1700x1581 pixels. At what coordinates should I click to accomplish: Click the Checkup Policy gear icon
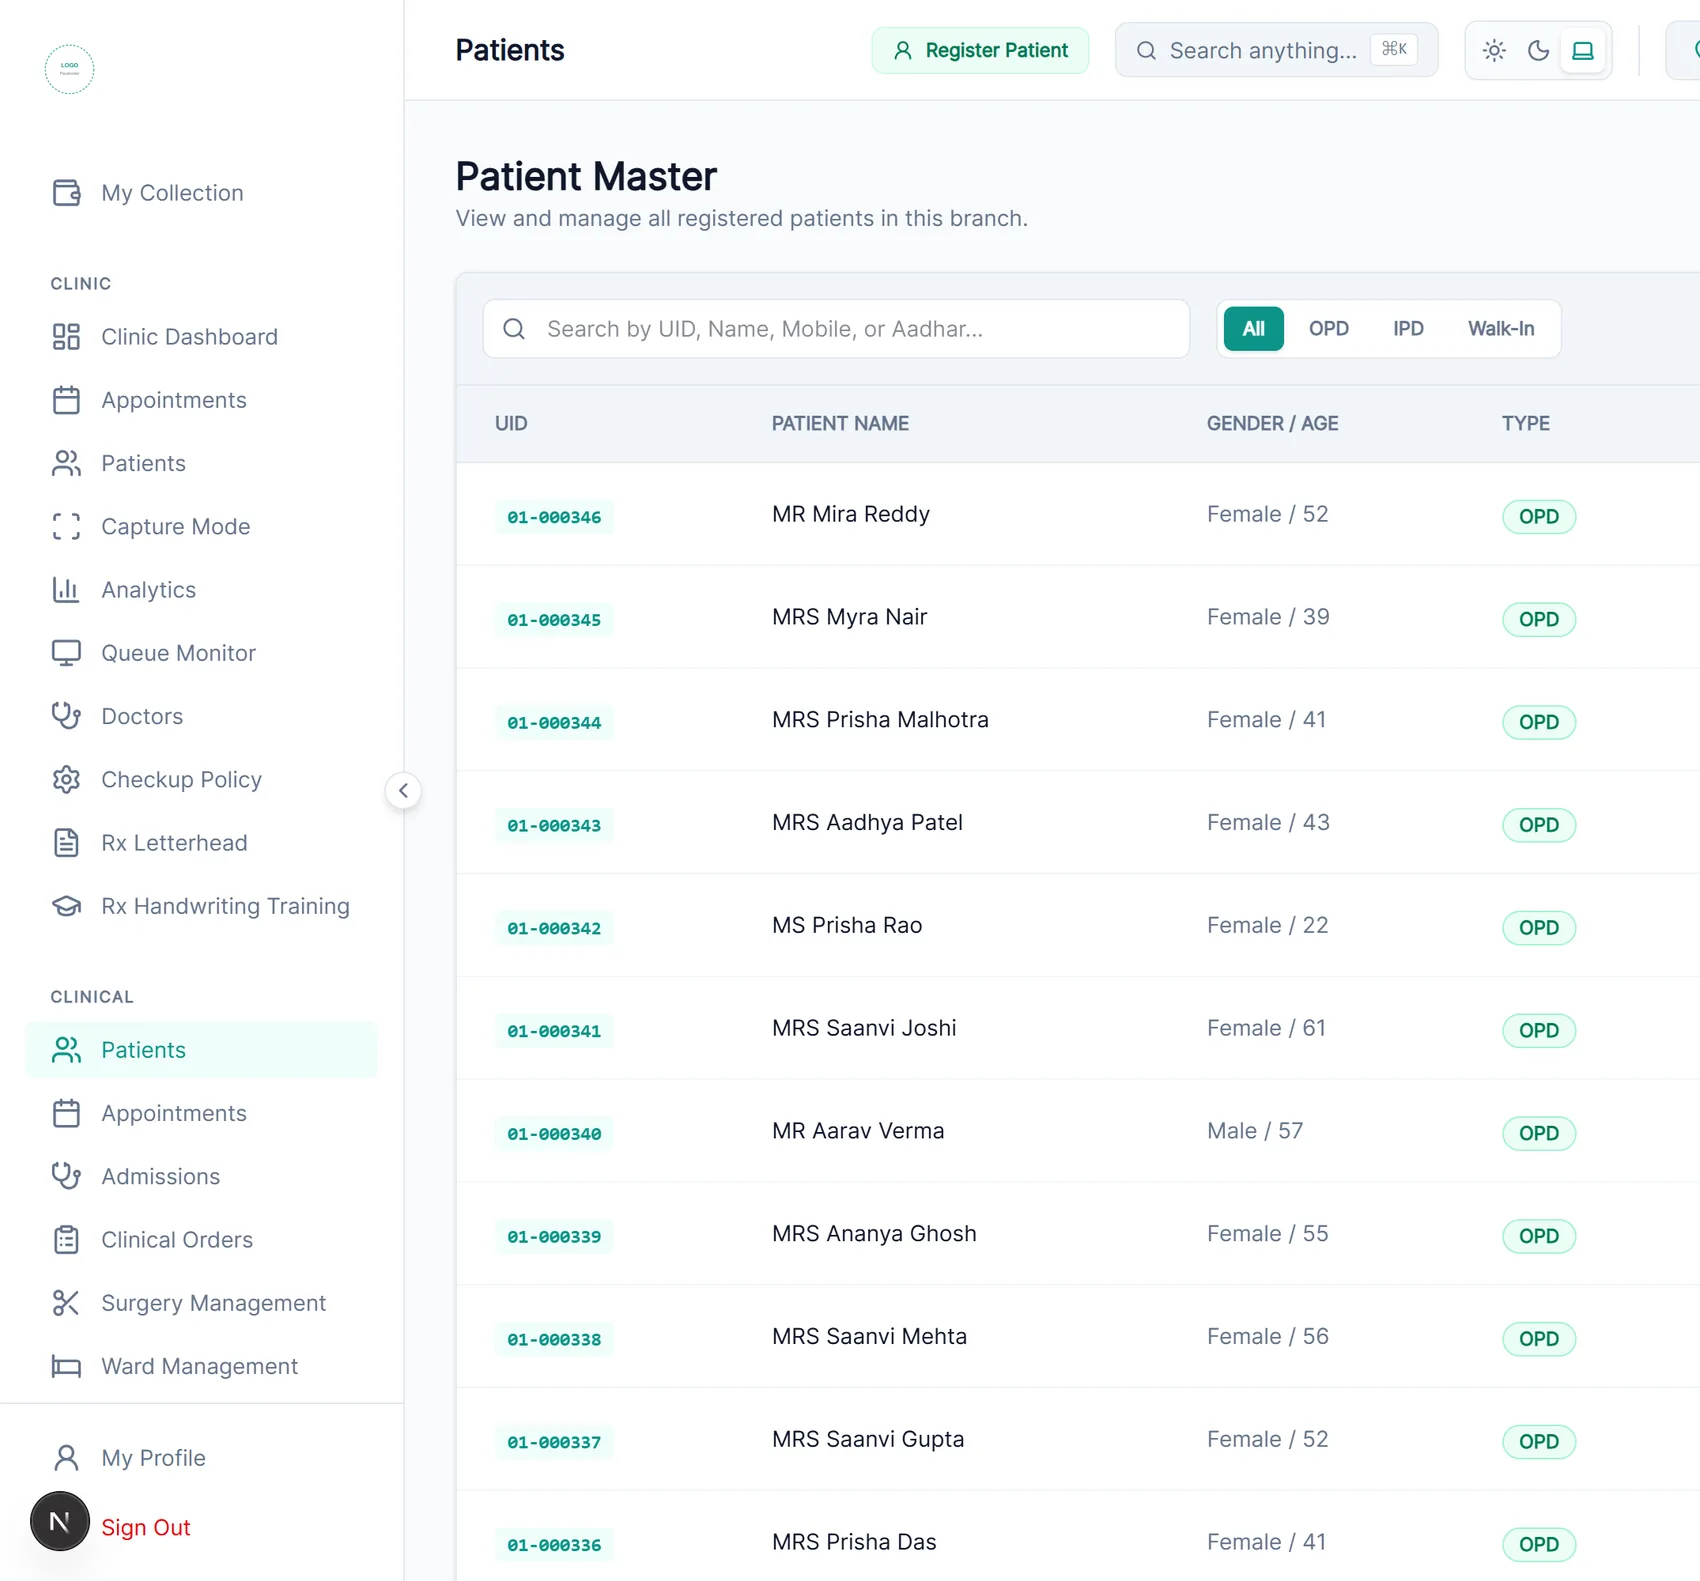(66, 780)
